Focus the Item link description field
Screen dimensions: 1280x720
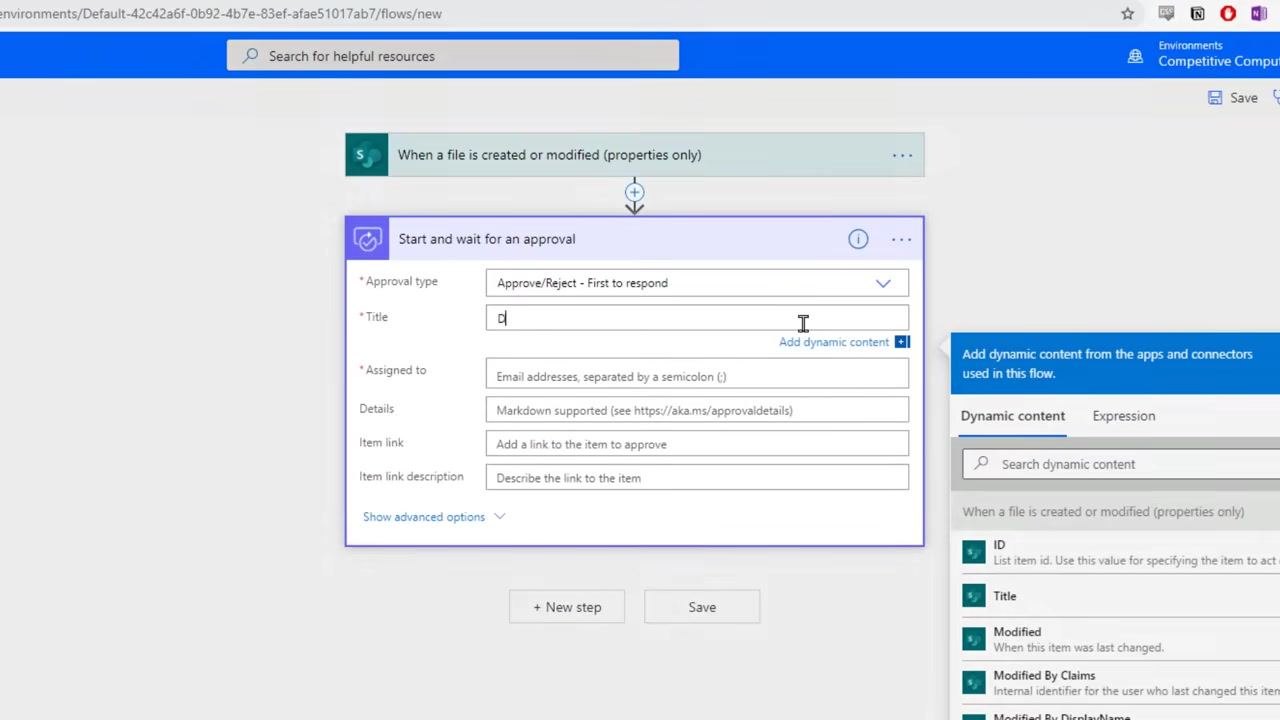pos(697,478)
